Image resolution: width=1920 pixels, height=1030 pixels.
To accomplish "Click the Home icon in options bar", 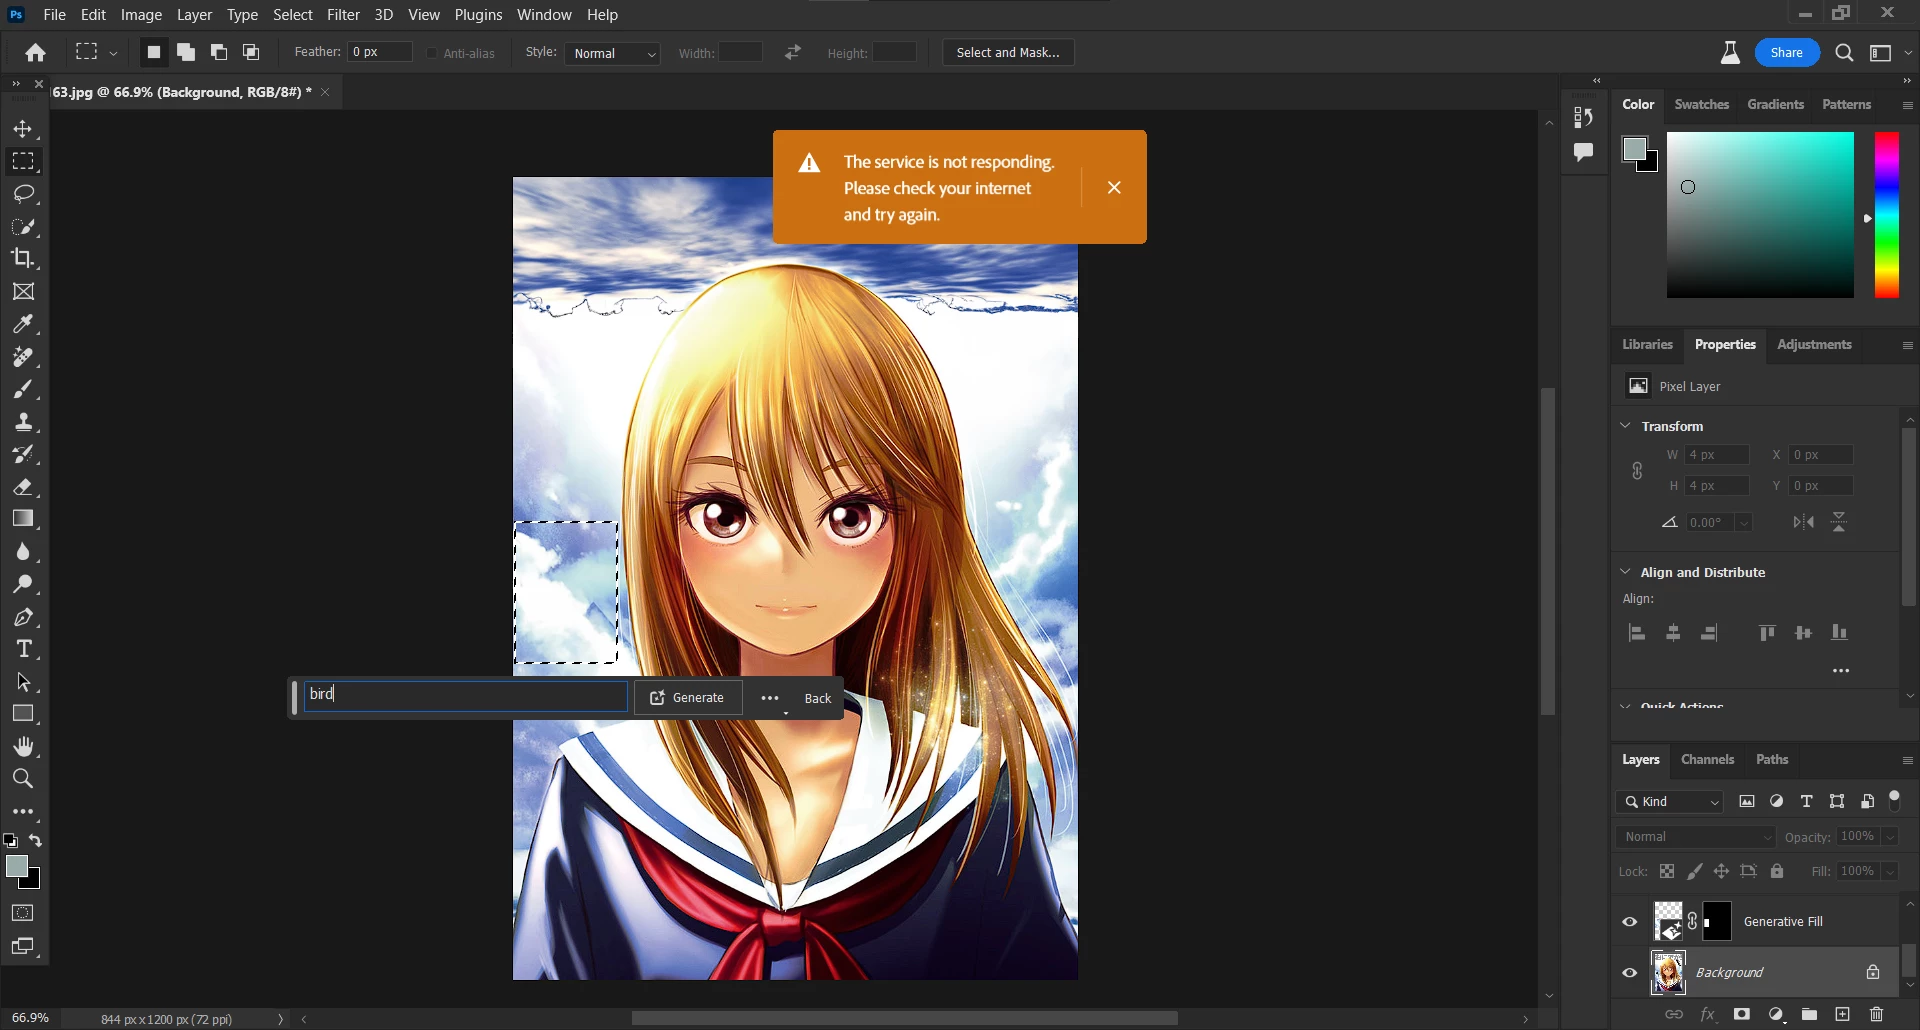I will point(36,53).
